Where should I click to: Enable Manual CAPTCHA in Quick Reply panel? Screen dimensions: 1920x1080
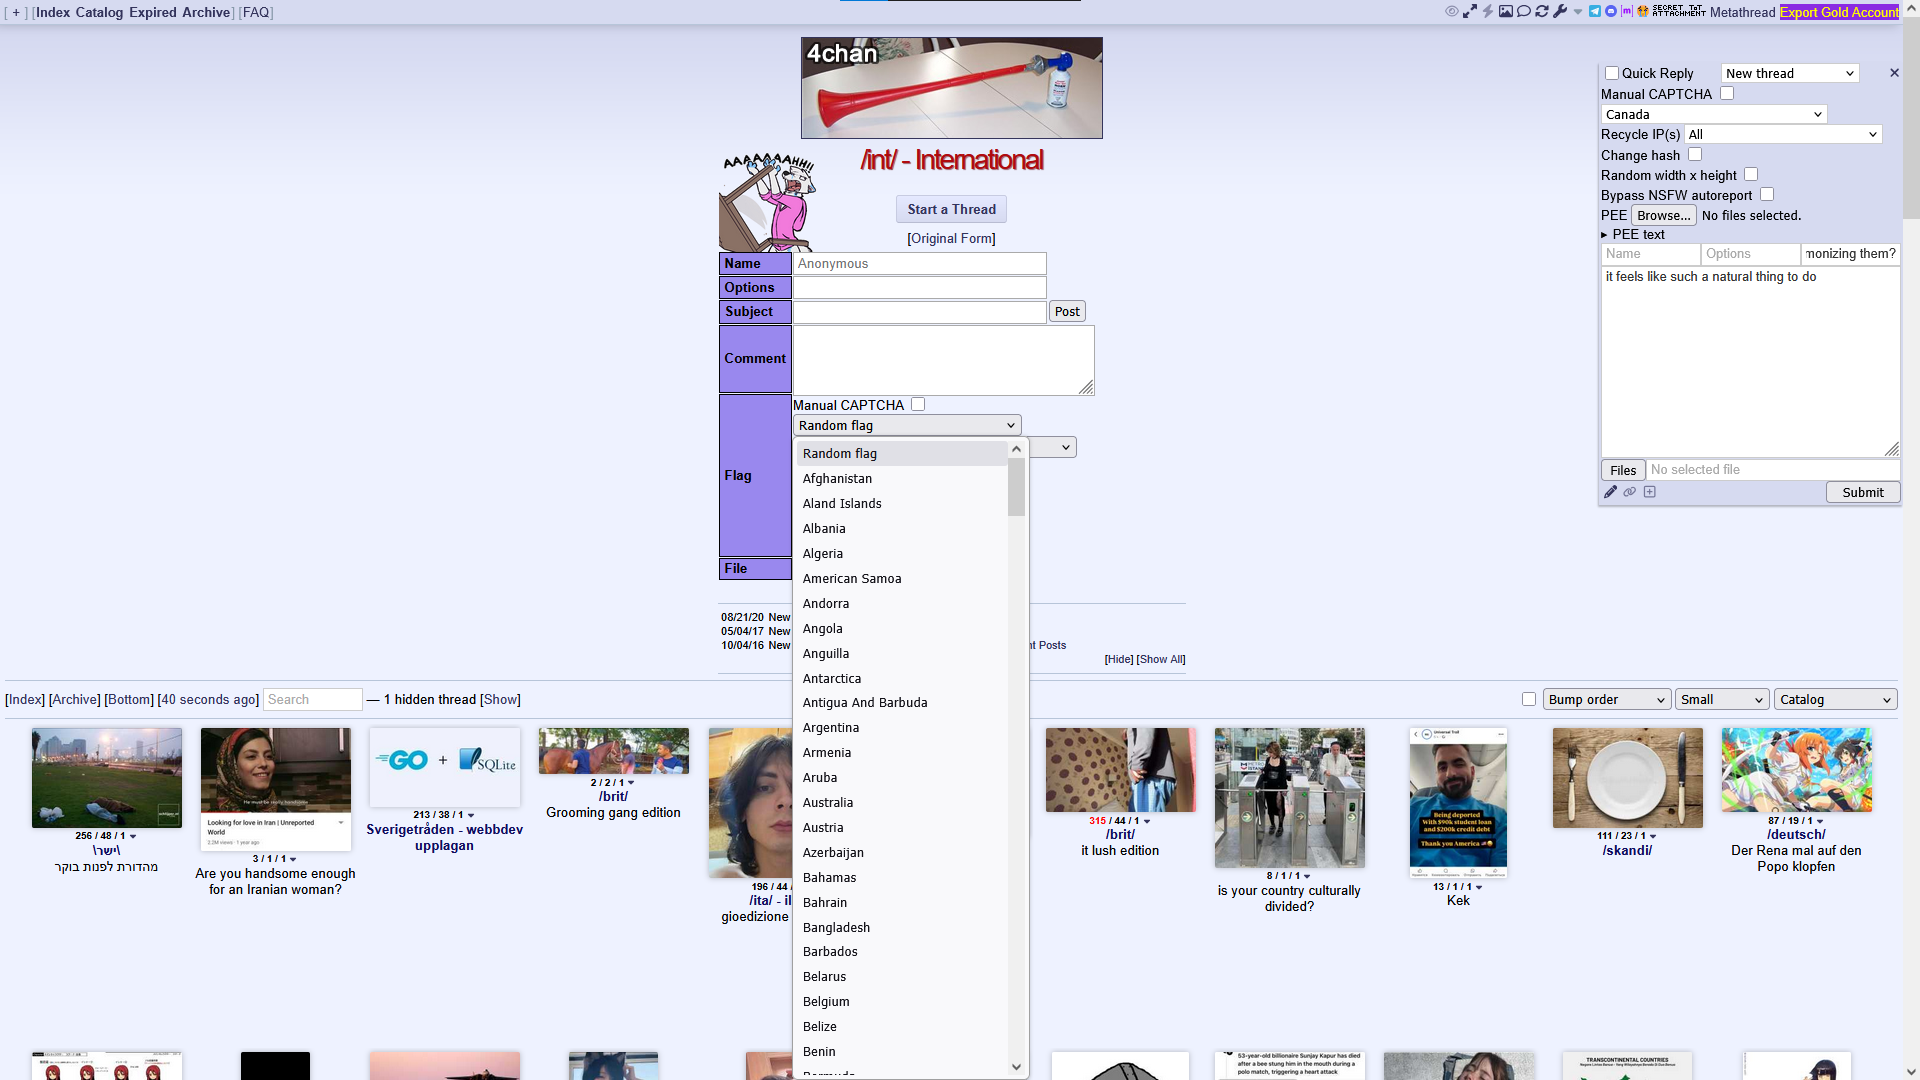click(x=1727, y=93)
